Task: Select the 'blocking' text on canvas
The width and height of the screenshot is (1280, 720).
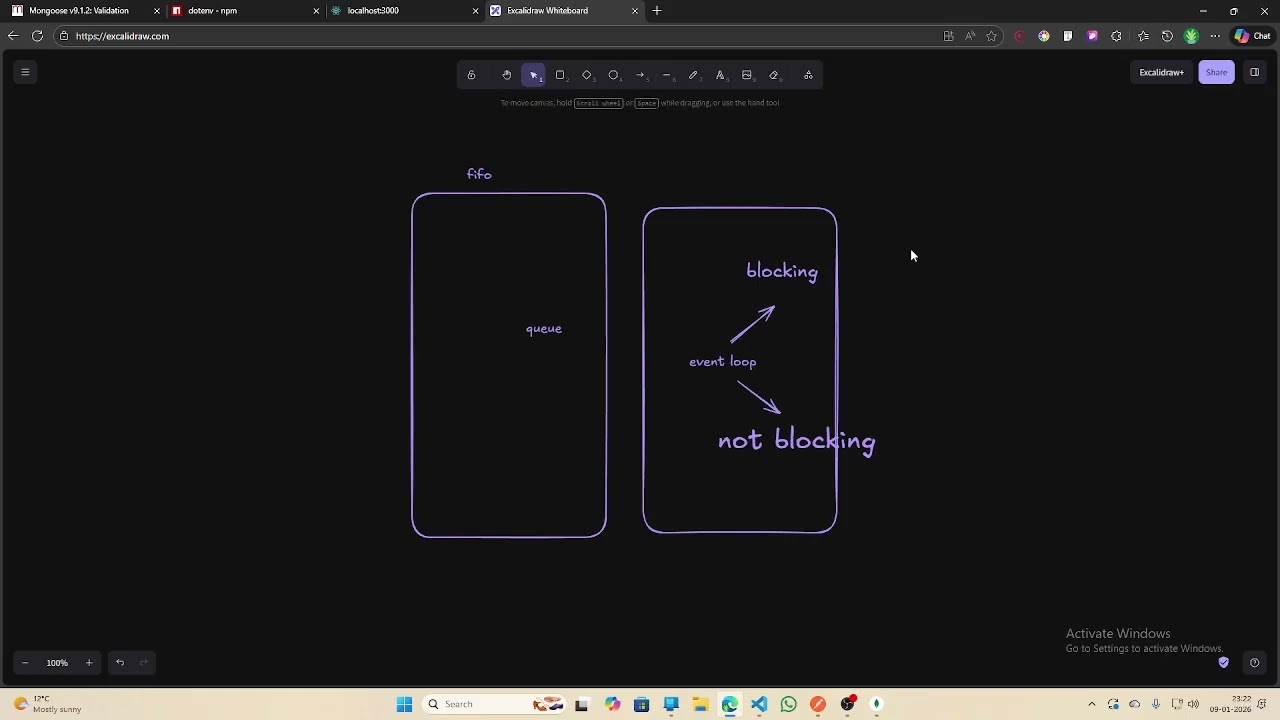Action: click(x=782, y=271)
